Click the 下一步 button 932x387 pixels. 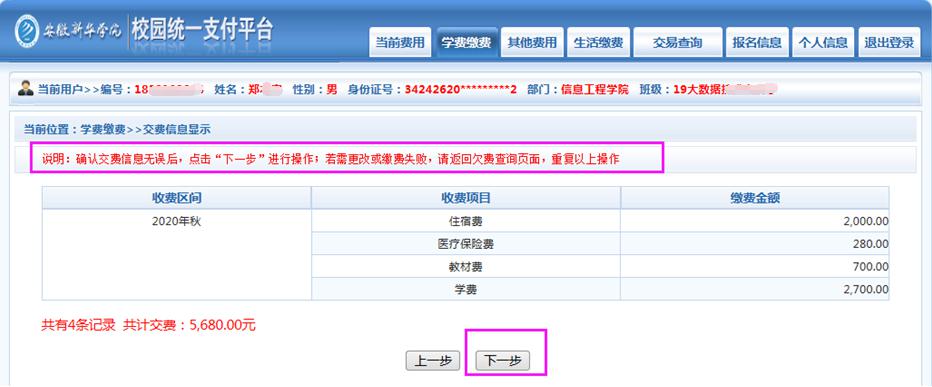[x=503, y=361]
